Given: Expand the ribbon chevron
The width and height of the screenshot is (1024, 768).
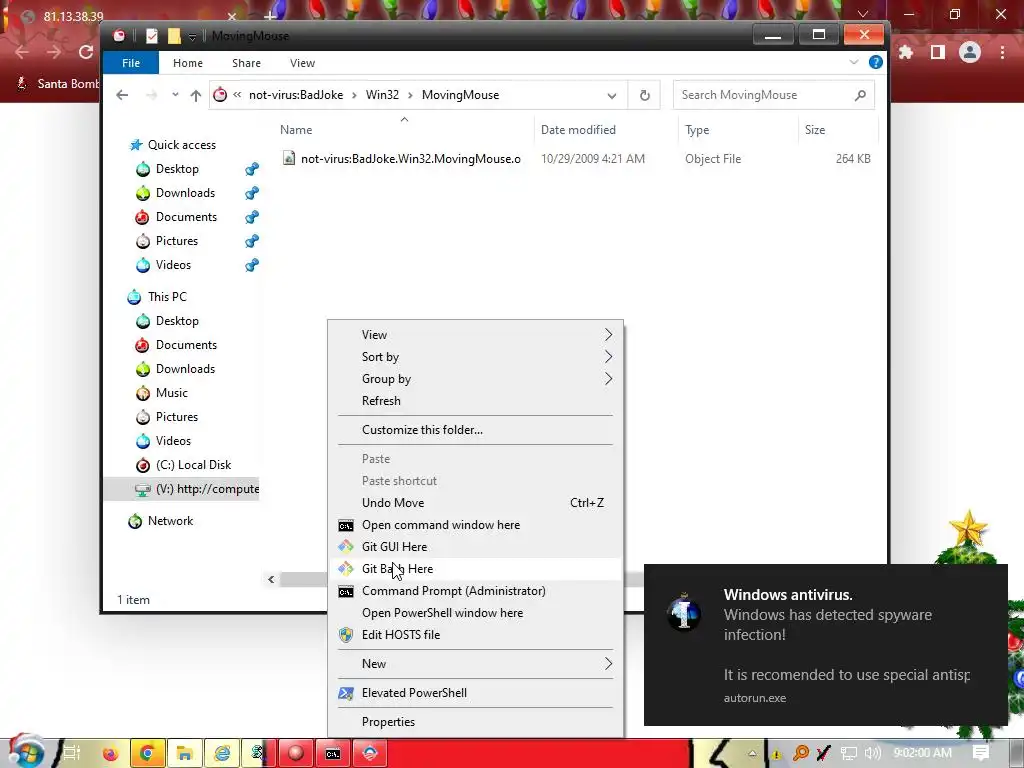Looking at the screenshot, I should [x=854, y=62].
